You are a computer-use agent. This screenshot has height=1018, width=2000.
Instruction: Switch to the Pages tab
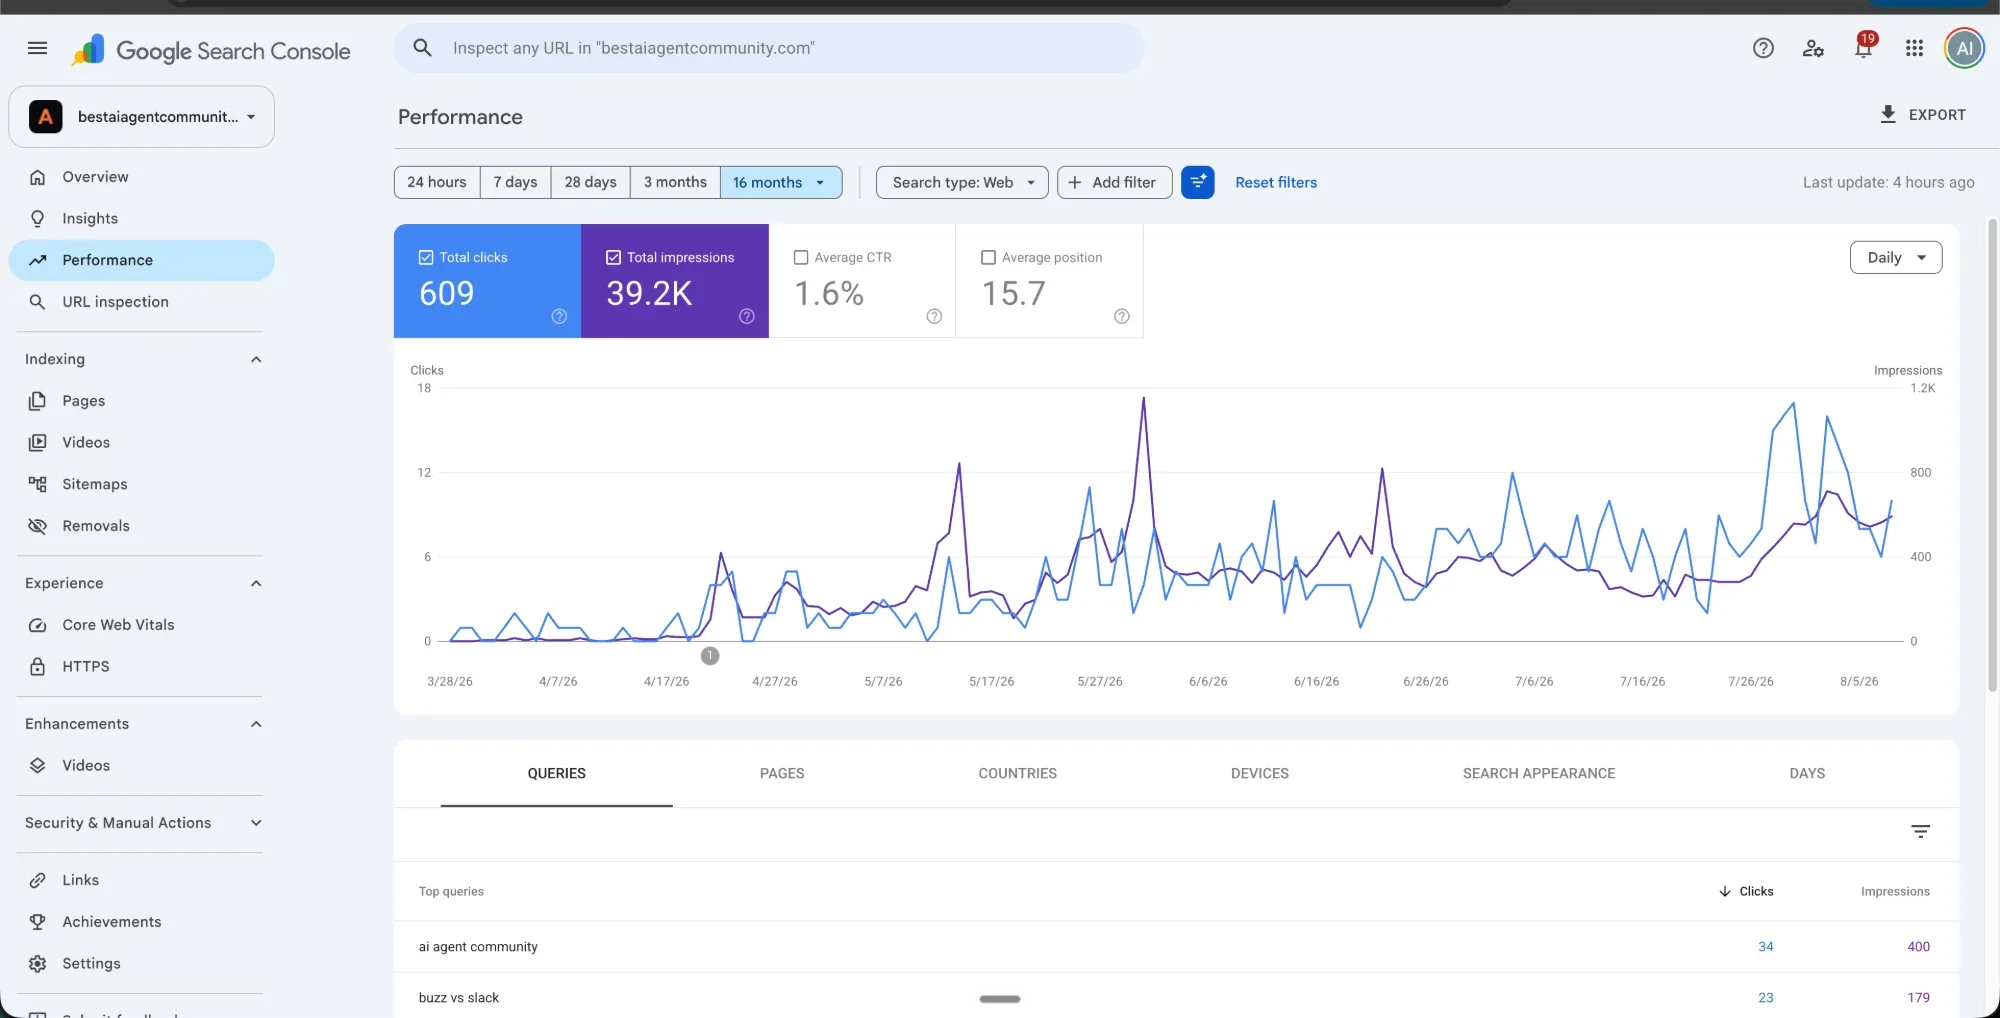pyautogui.click(x=782, y=773)
